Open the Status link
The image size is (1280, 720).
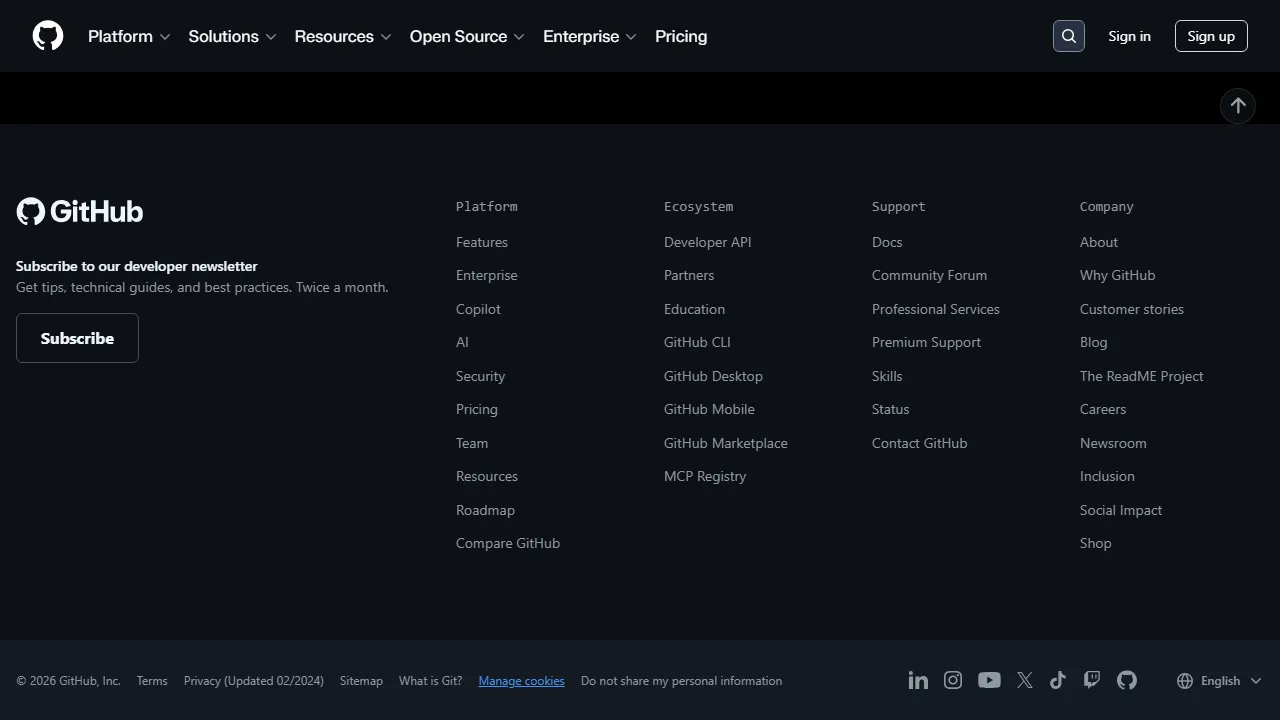point(891,409)
